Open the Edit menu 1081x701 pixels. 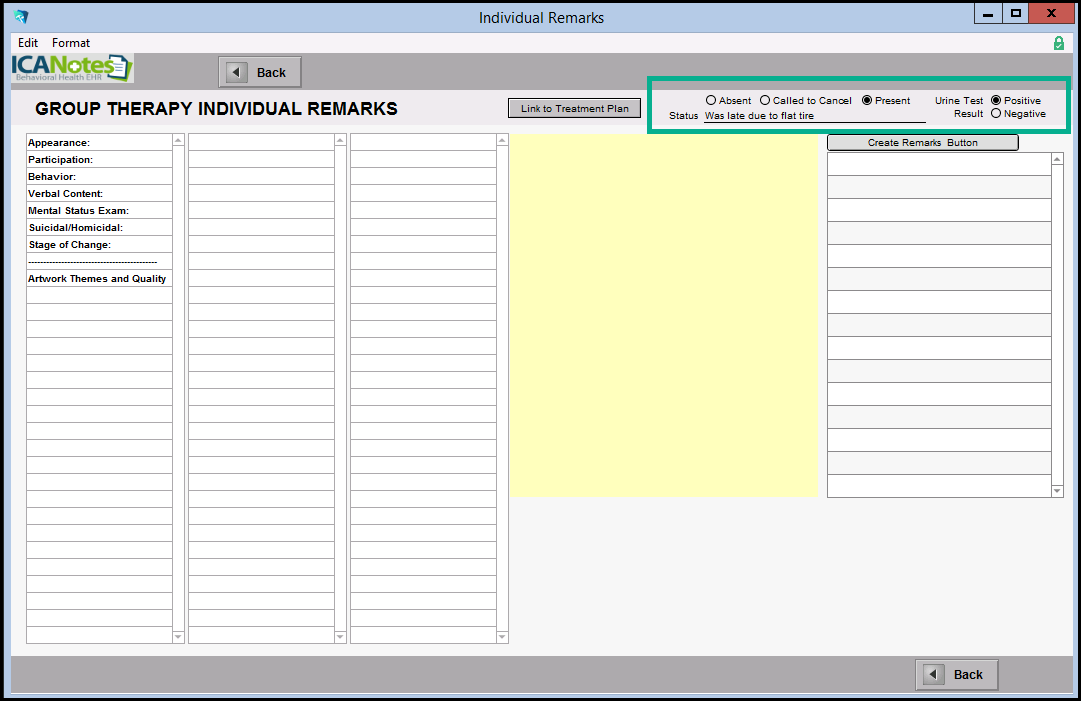point(28,43)
